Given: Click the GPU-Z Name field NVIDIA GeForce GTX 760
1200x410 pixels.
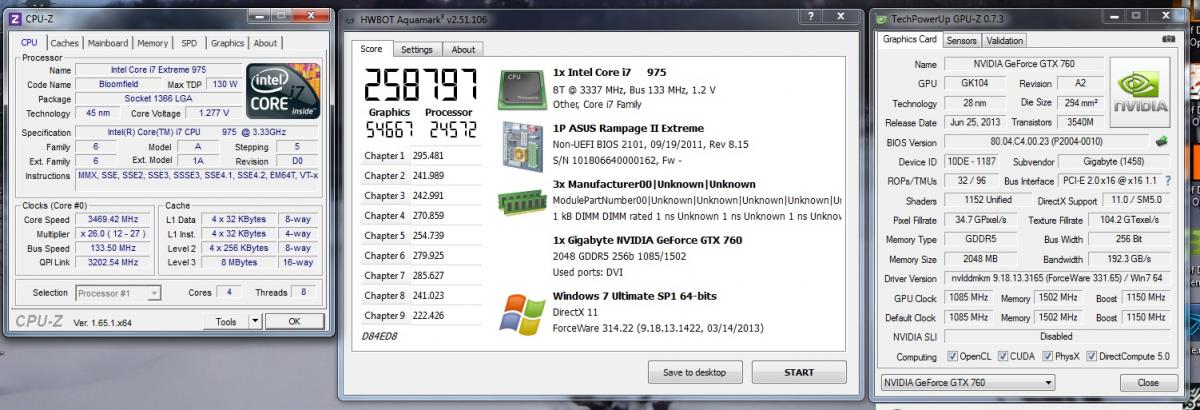Looking at the screenshot, I should (1022, 65).
